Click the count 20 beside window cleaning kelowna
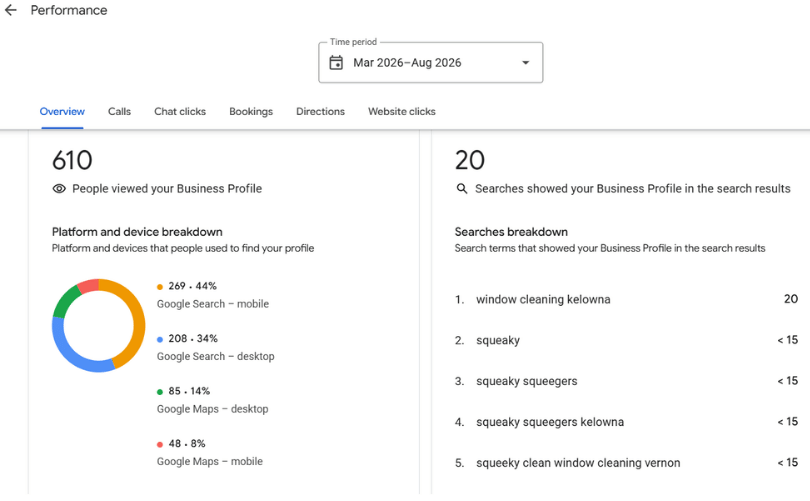Image resolution: width=810 pixels, height=501 pixels. (791, 299)
